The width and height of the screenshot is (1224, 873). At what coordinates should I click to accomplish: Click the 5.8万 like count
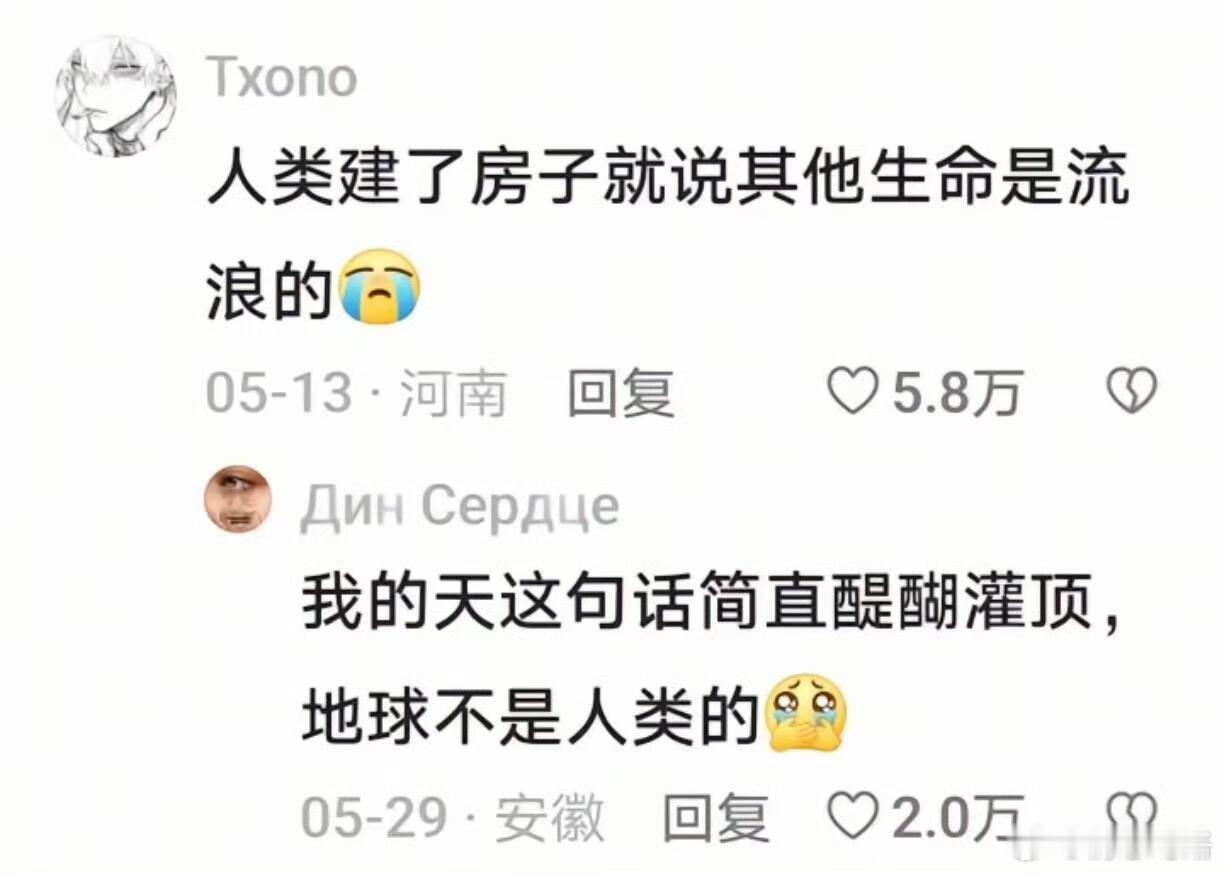956,392
